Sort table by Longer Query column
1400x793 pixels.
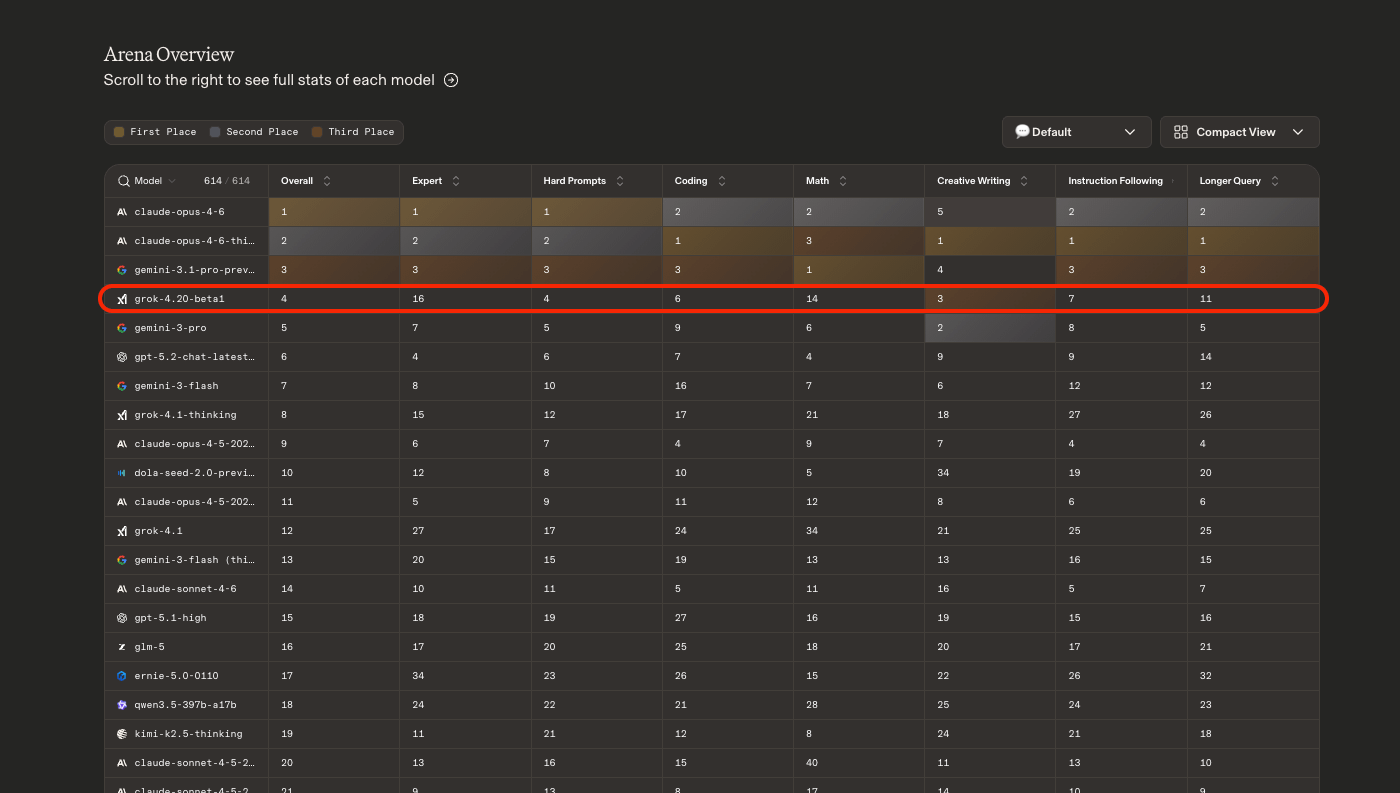coord(1275,181)
